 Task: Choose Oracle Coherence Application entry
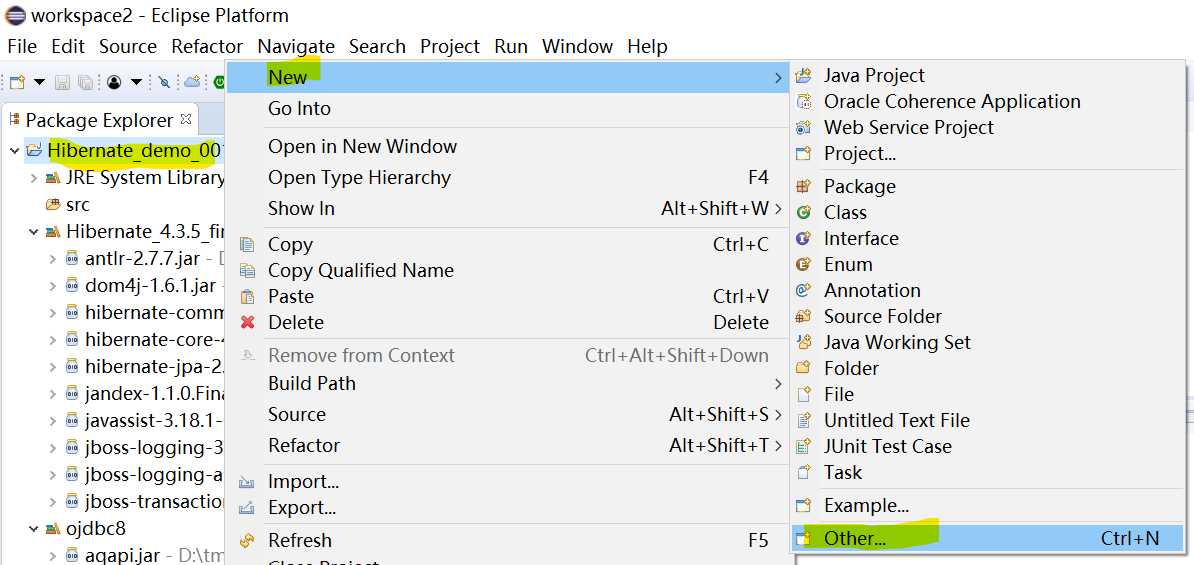[987, 101]
